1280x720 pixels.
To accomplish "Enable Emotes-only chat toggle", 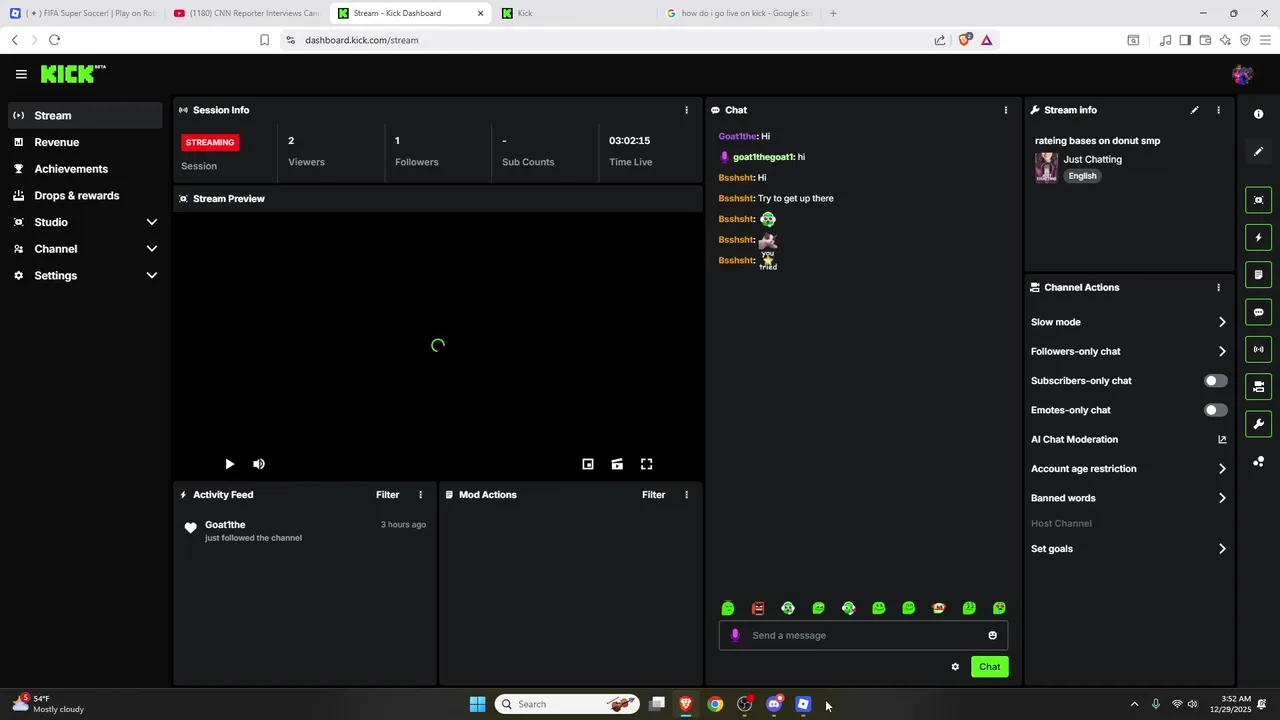I will click(1215, 410).
